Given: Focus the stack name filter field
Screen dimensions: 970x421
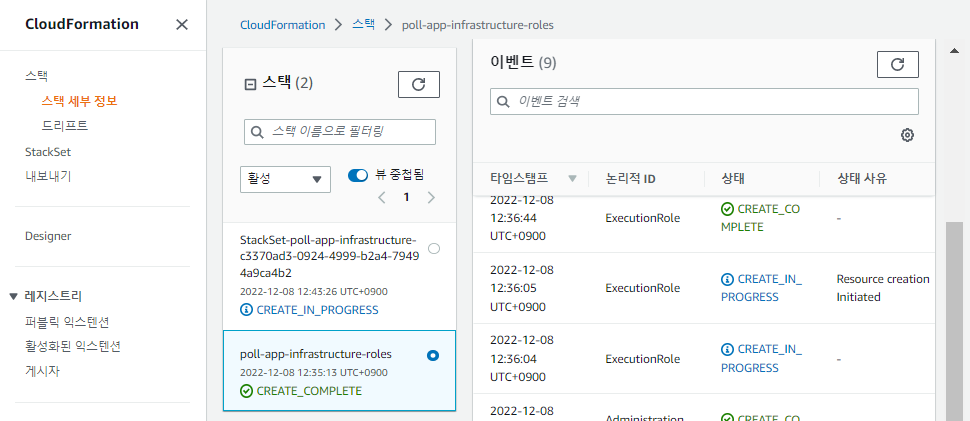Looking at the screenshot, I should (340, 132).
